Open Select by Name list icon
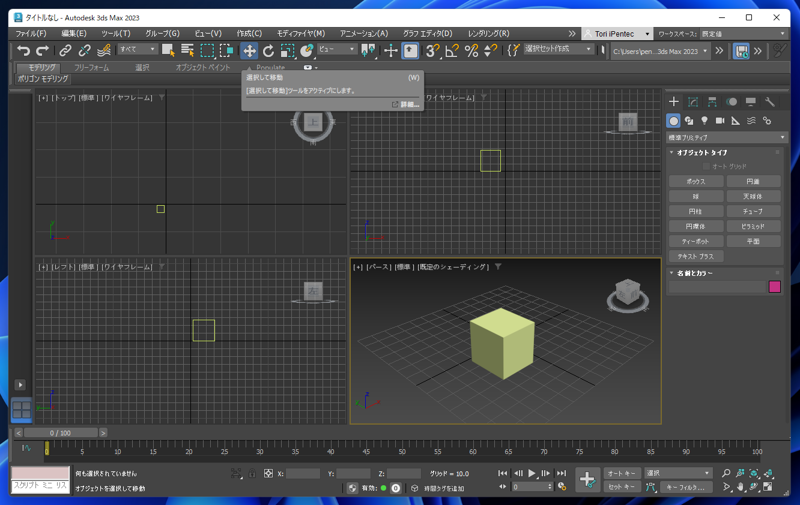 pyautogui.click(x=187, y=50)
